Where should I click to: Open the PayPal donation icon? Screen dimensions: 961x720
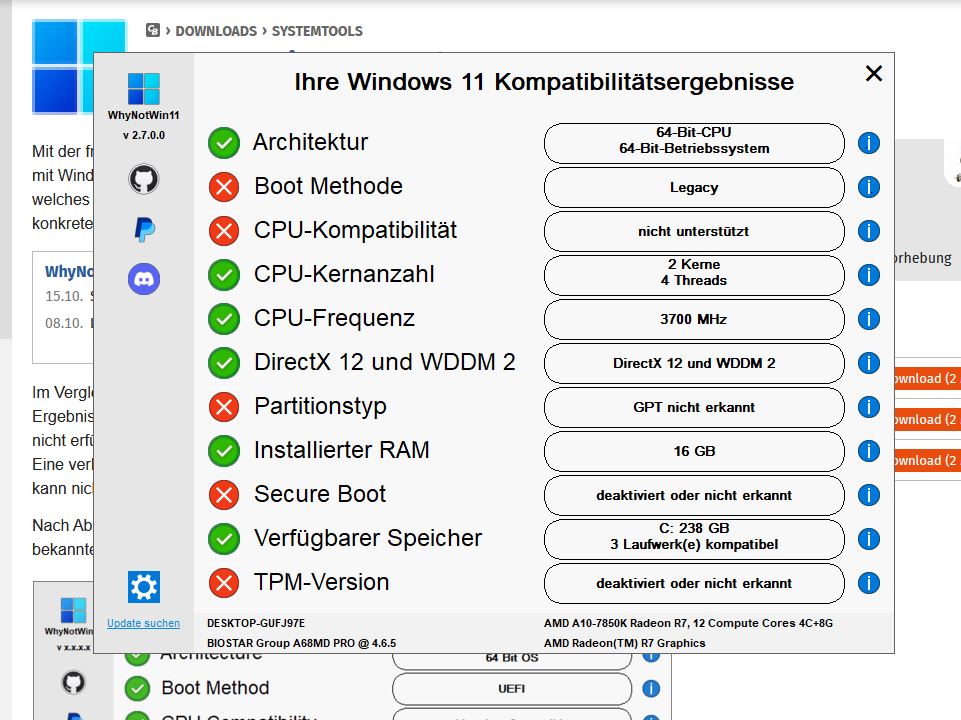[x=144, y=229]
